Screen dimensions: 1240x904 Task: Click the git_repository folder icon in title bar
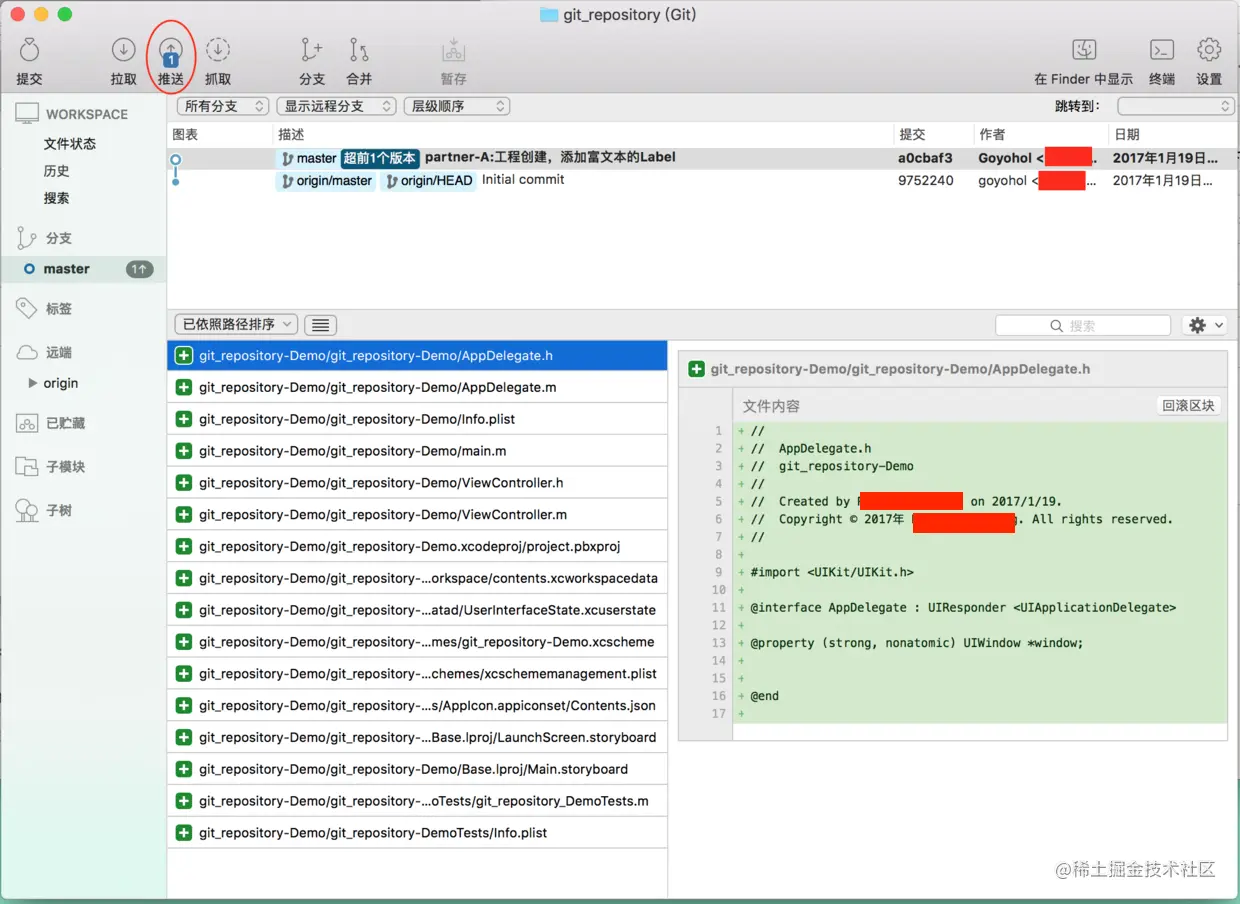click(x=548, y=15)
